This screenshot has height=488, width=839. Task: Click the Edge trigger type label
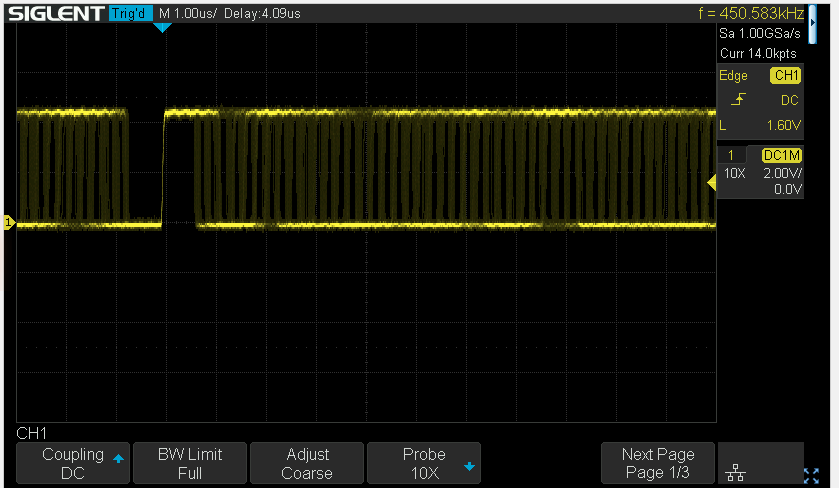pos(733,75)
